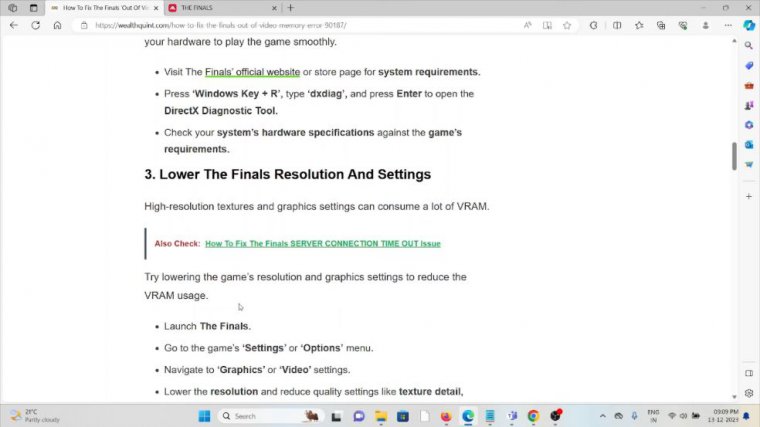The height and width of the screenshot is (427, 760).
Task: Open Read aloud from address bar
Action: [527, 25]
